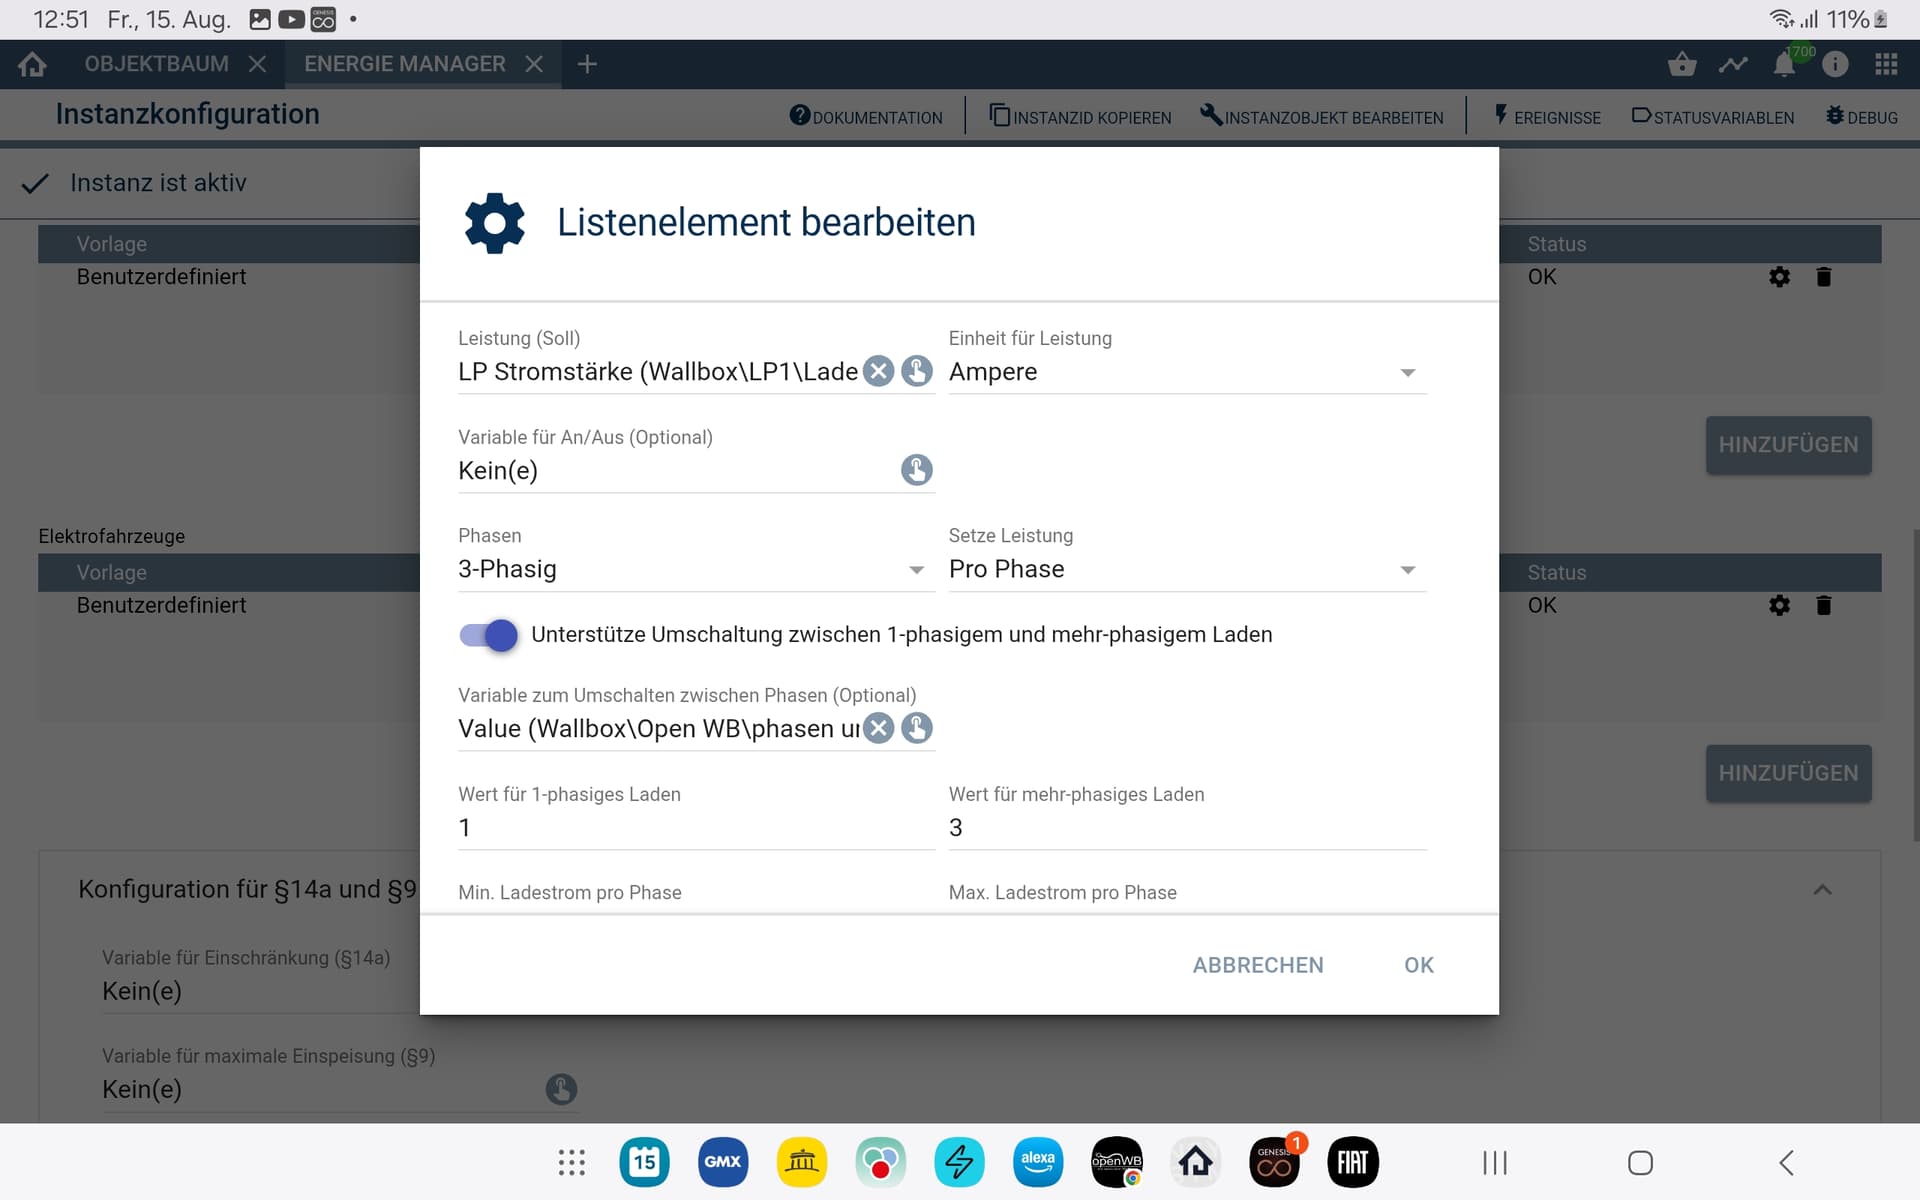Collapse the §14a configuration section chevron

point(1822,890)
